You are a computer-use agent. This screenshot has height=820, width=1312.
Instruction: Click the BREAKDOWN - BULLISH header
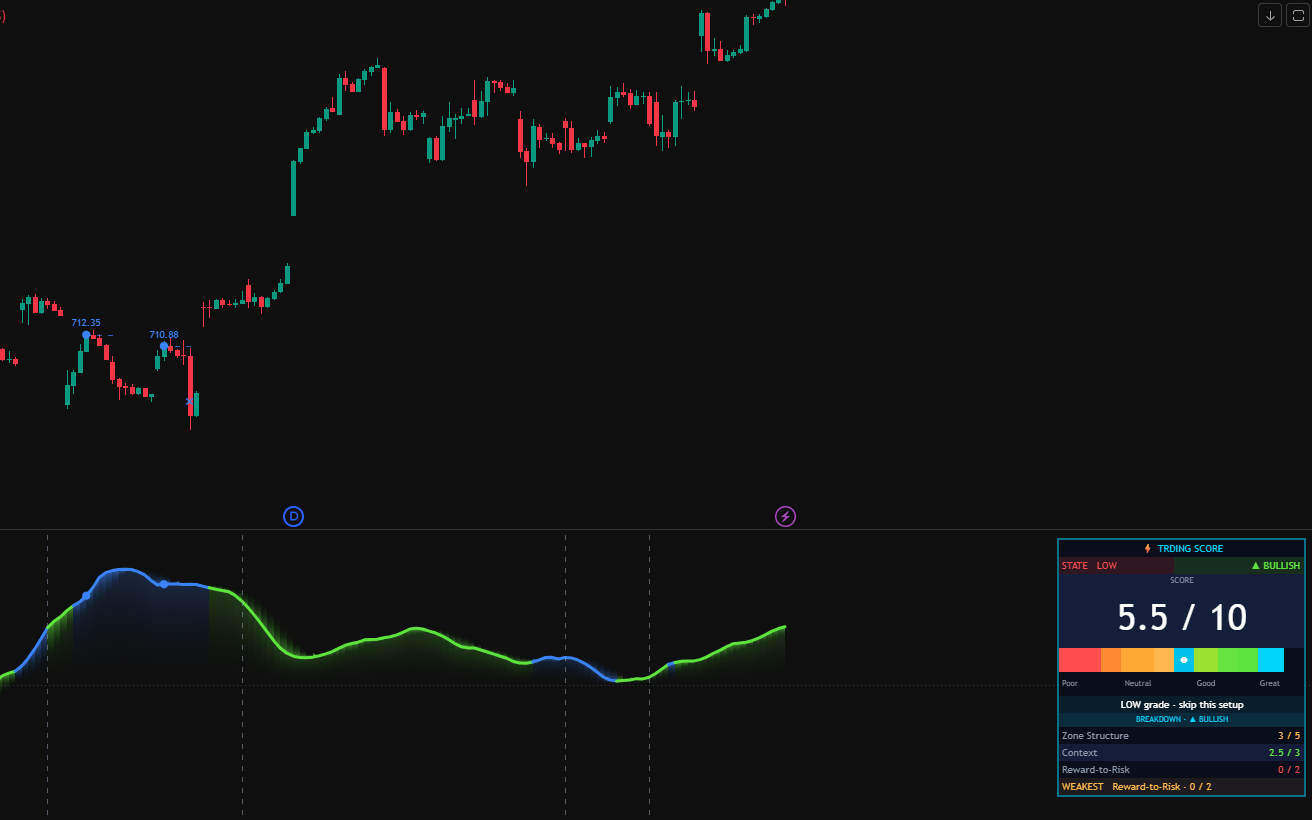click(1182, 719)
